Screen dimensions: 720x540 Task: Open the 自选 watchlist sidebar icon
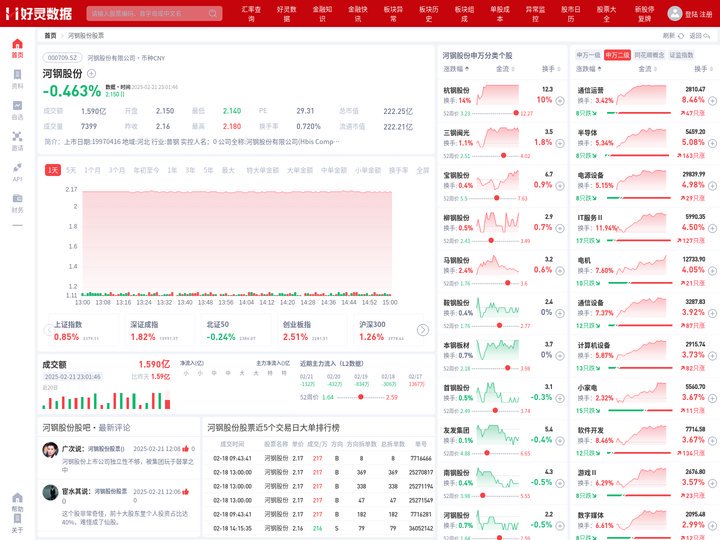click(x=17, y=106)
